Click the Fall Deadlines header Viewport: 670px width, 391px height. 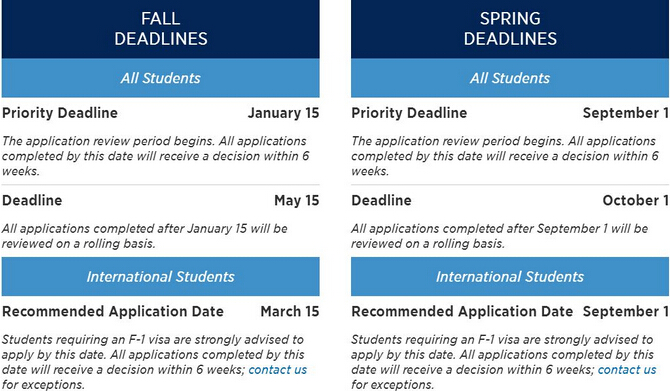[161, 29]
